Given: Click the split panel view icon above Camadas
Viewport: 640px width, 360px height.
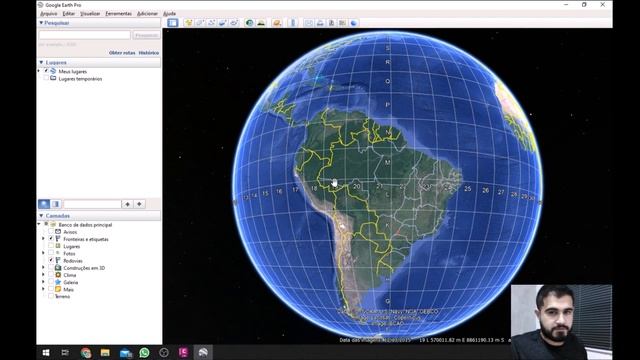Looking at the screenshot, I should (56, 204).
